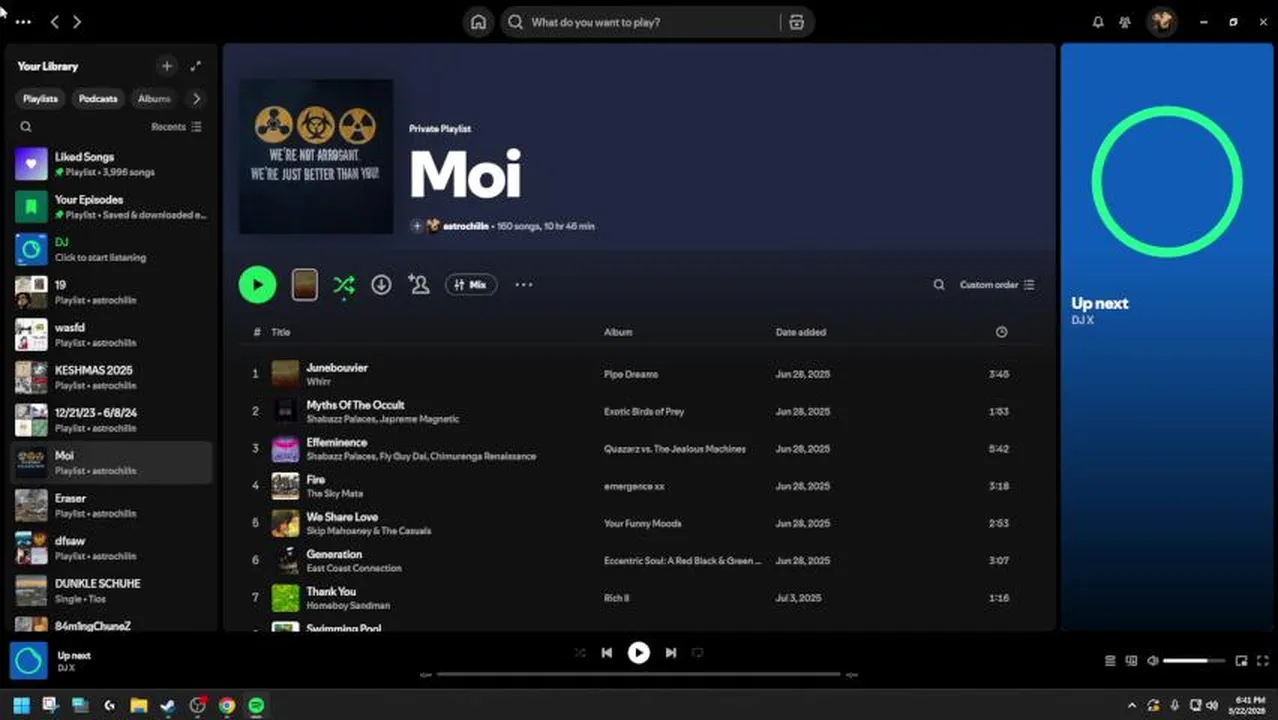Click into the search input field
Screen dimensions: 1278x720
click(652, 22)
